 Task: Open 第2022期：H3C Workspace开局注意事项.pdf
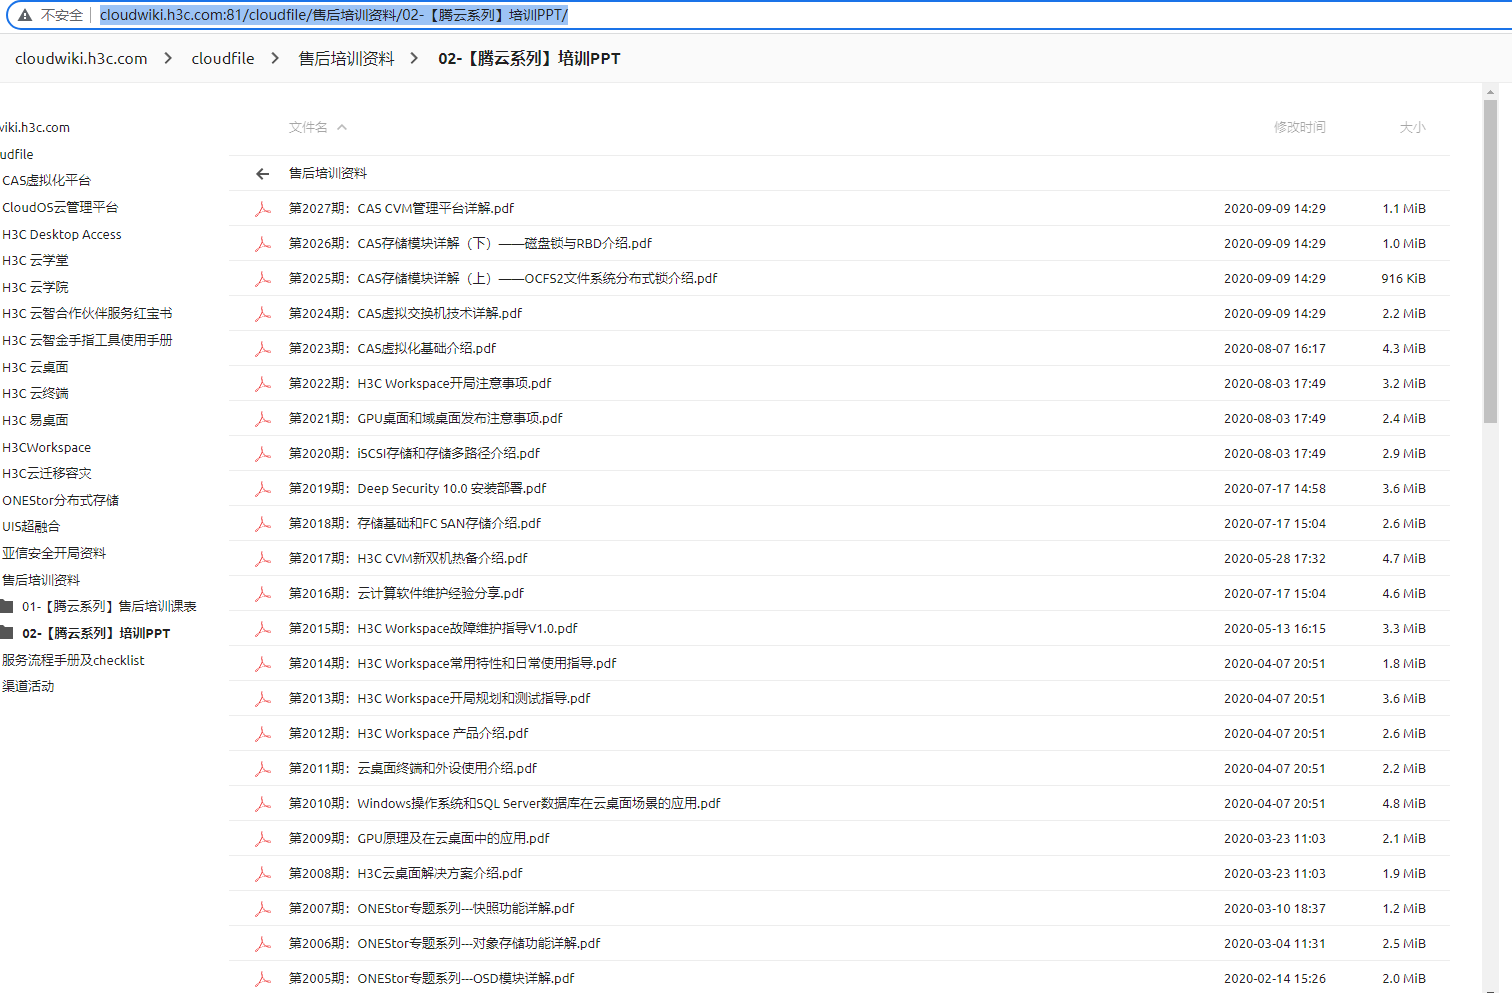coord(420,384)
